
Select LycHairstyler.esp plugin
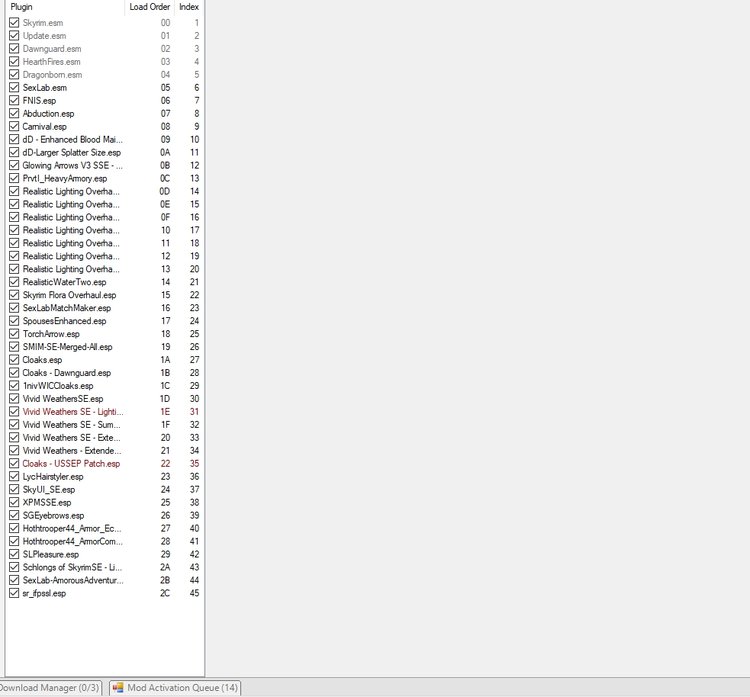(x=53, y=476)
